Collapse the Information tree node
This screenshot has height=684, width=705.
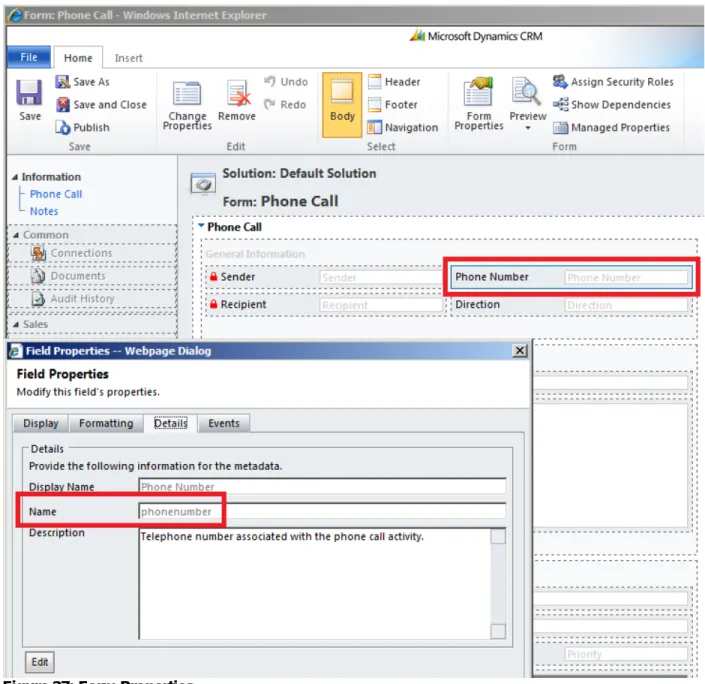coord(15,177)
